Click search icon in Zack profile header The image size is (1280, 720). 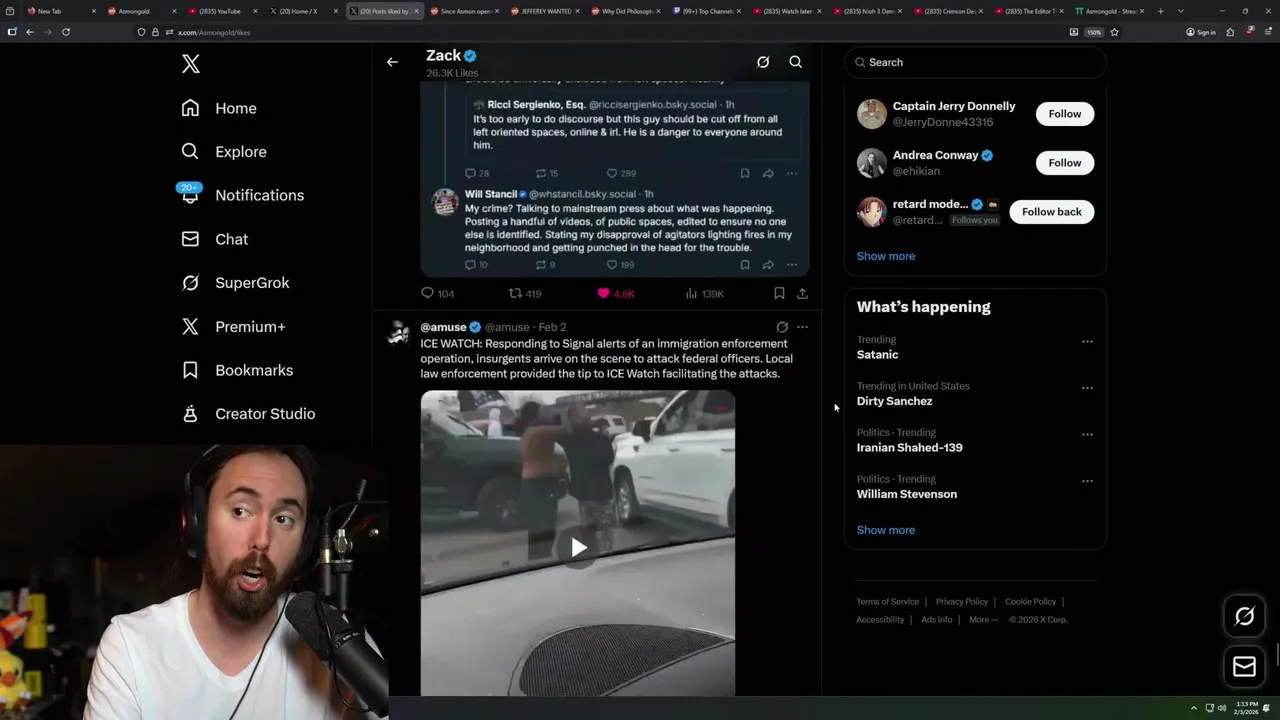pyautogui.click(x=796, y=62)
